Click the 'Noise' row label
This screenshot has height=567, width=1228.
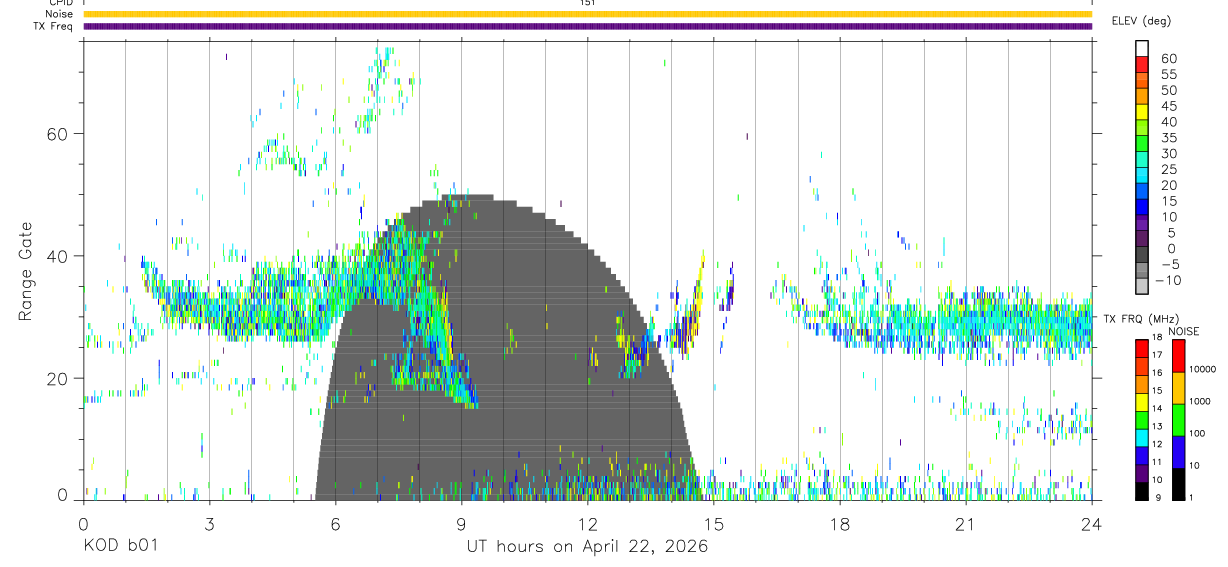pyautogui.click(x=59, y=14)
